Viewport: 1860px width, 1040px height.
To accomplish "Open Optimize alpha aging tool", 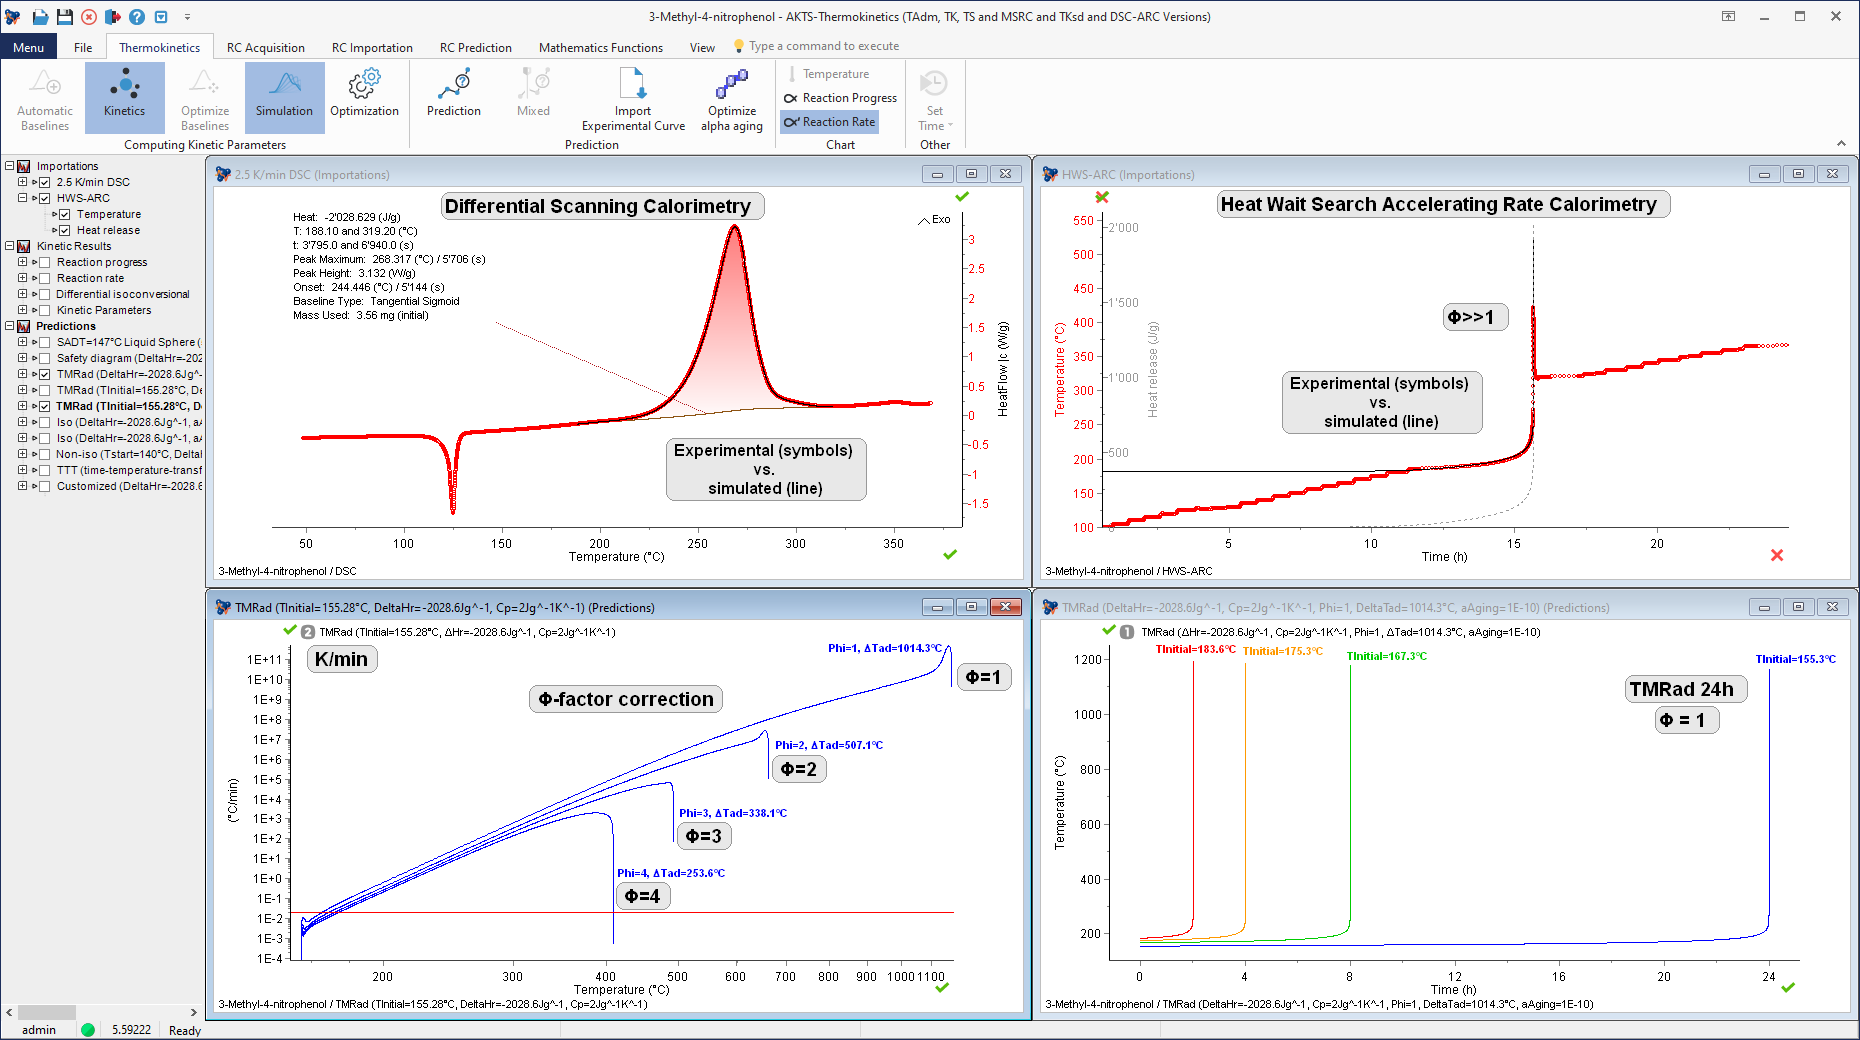I will coord(731,86).
